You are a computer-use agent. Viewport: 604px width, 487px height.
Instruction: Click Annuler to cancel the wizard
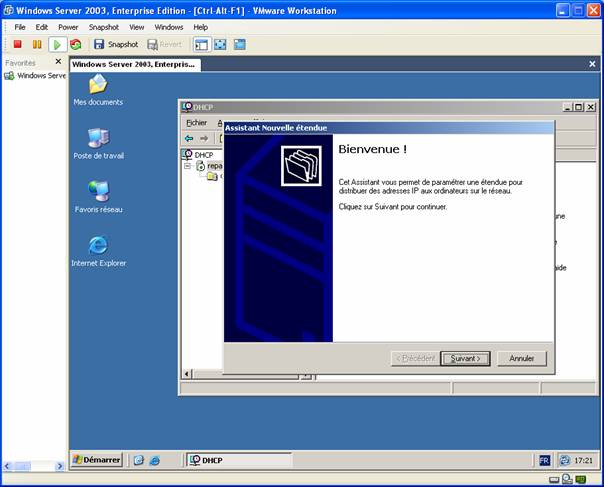pos(522,359)
